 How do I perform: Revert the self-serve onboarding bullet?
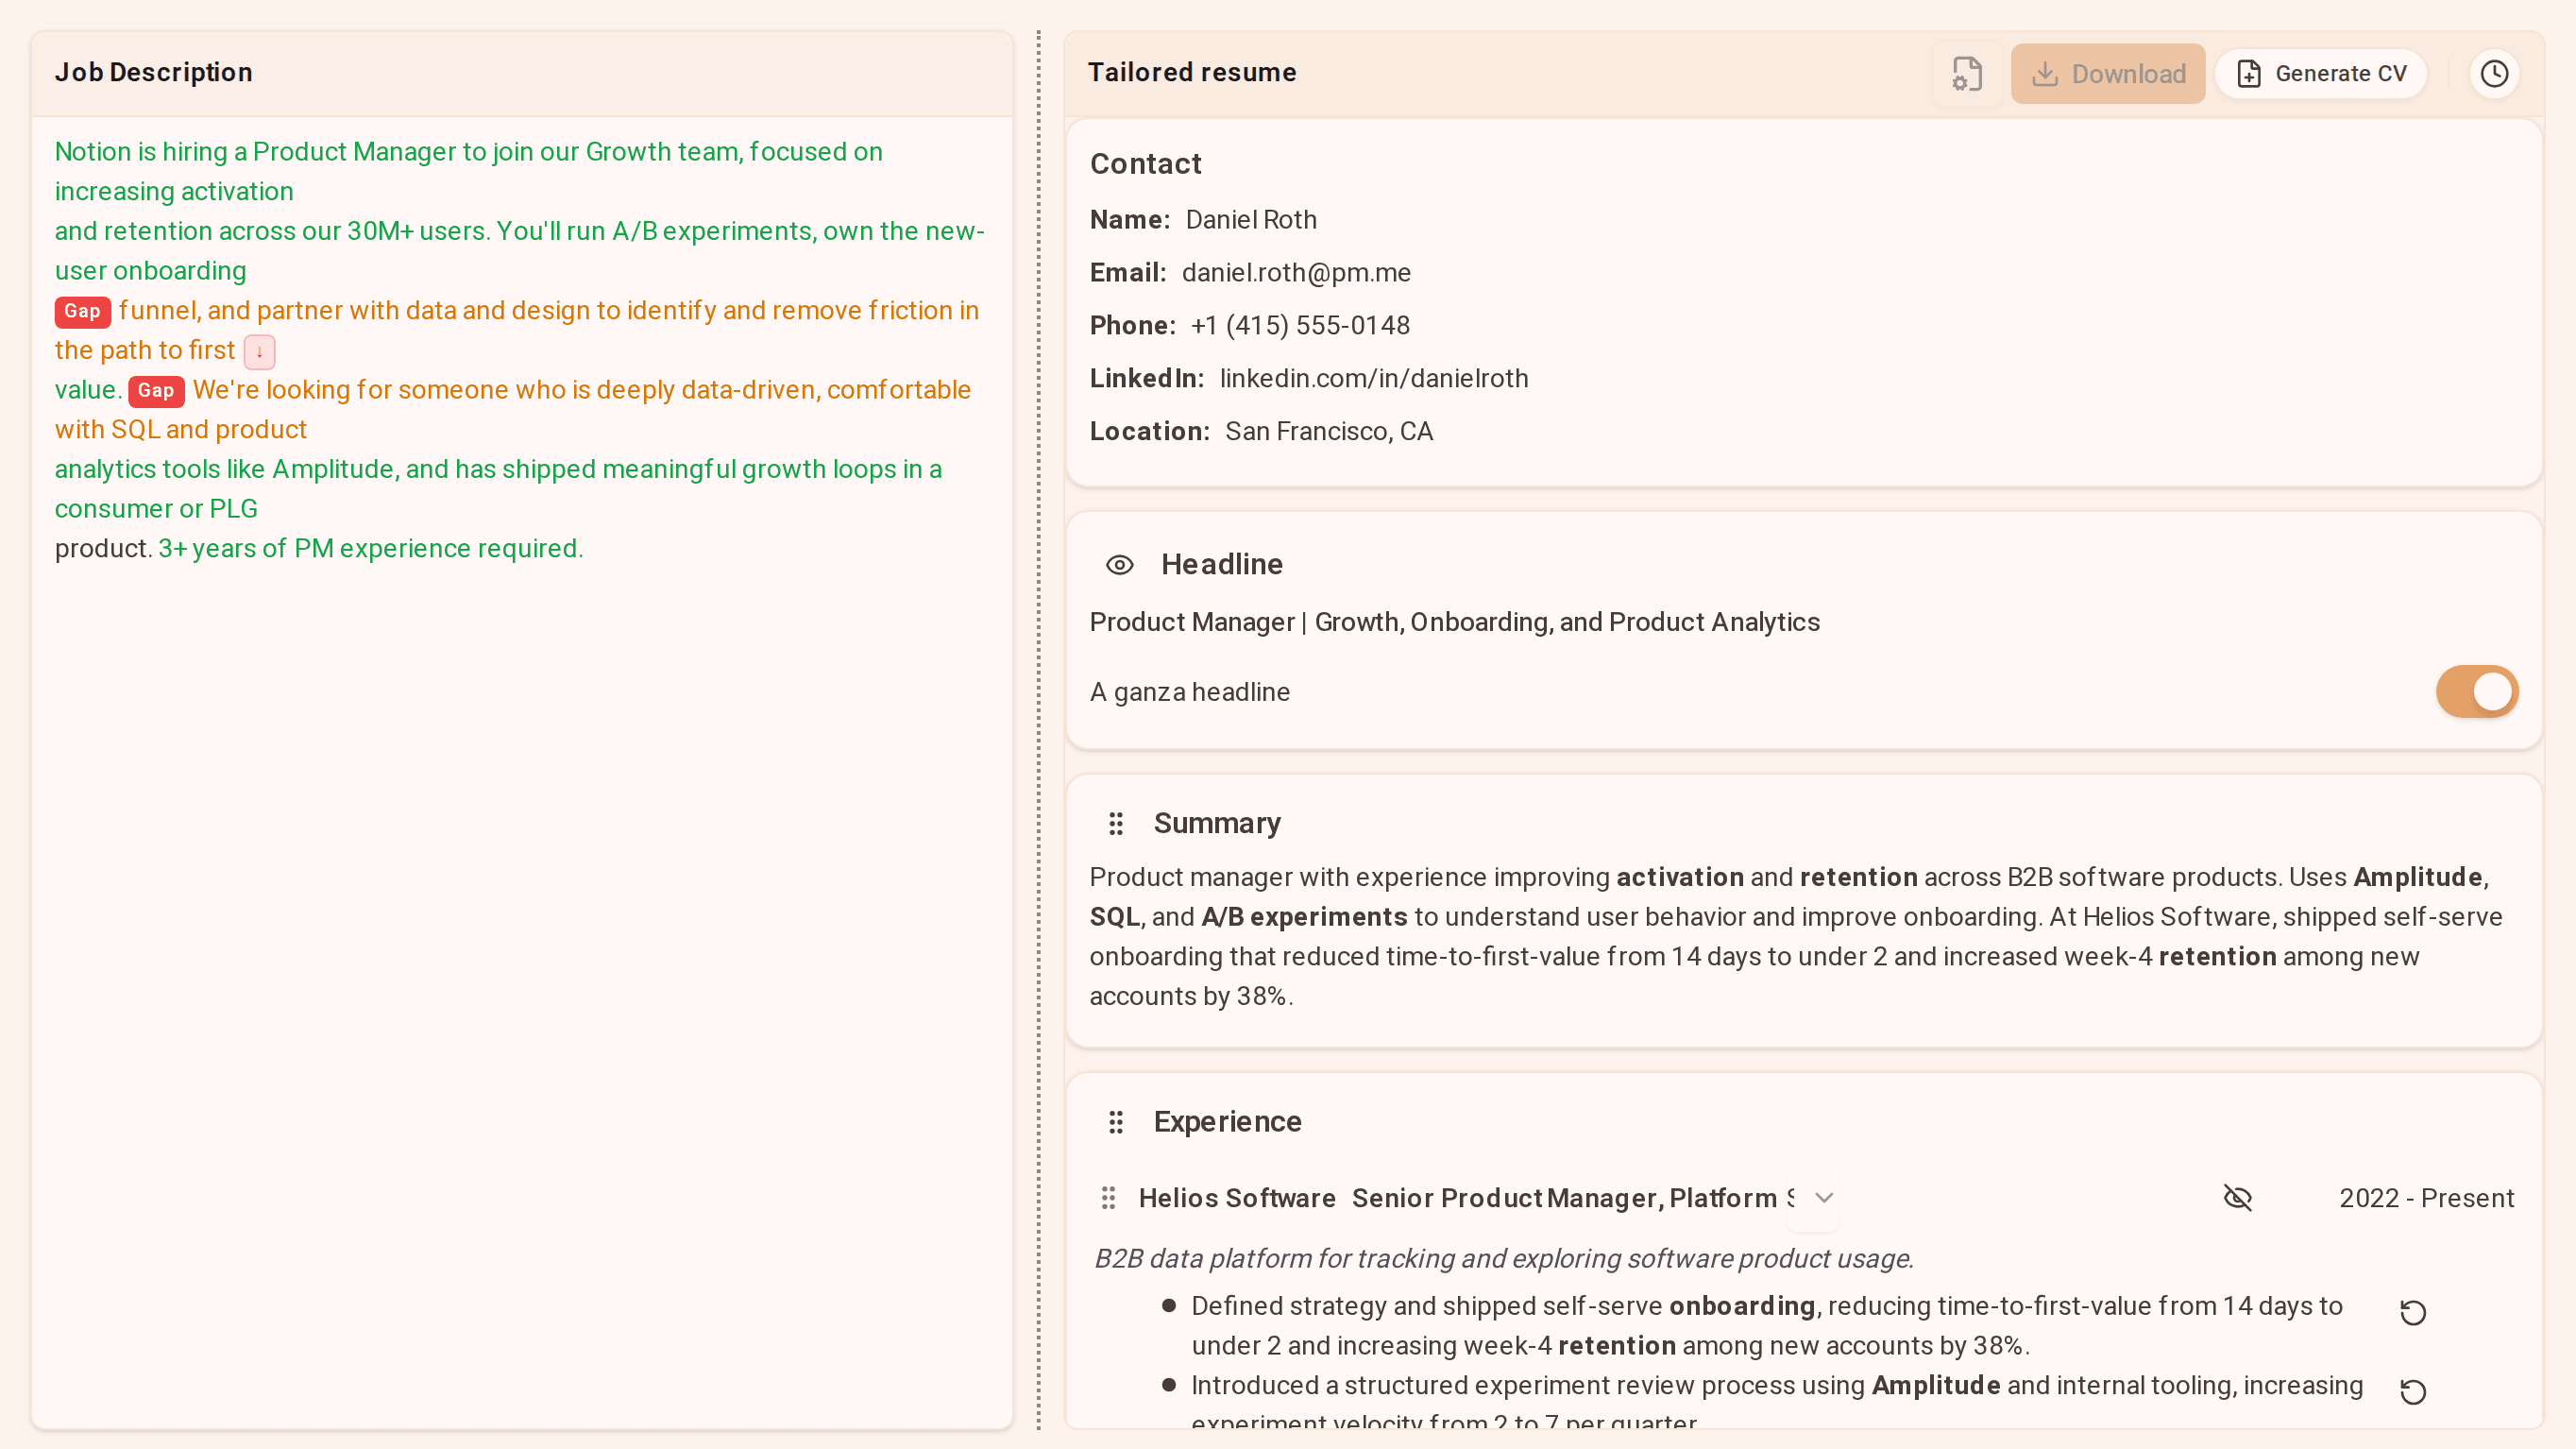[2413, 1313]
